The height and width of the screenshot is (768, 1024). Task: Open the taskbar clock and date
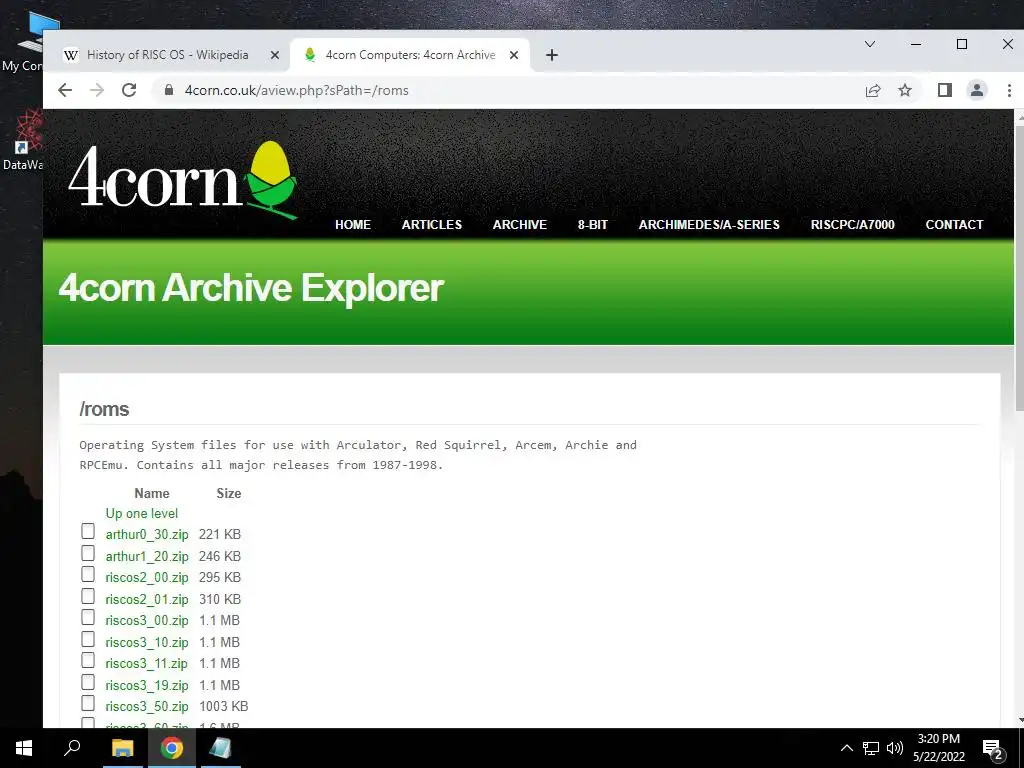click(x=938, y=748)
